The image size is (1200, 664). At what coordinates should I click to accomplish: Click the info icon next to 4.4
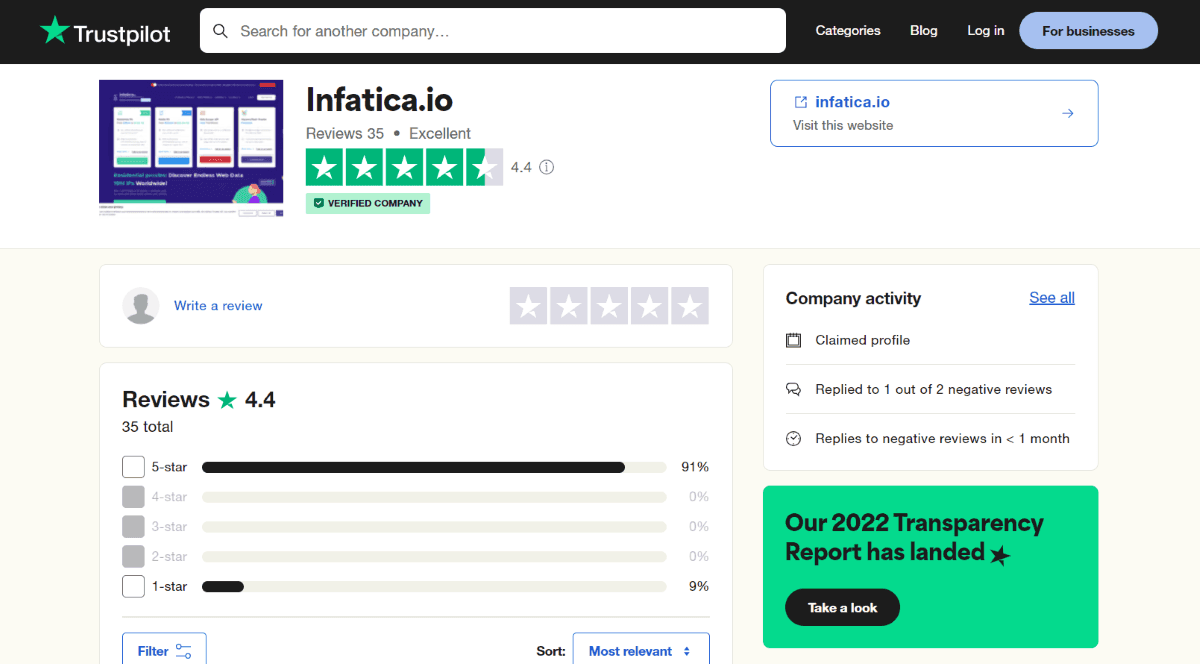(x=546, y=167)
